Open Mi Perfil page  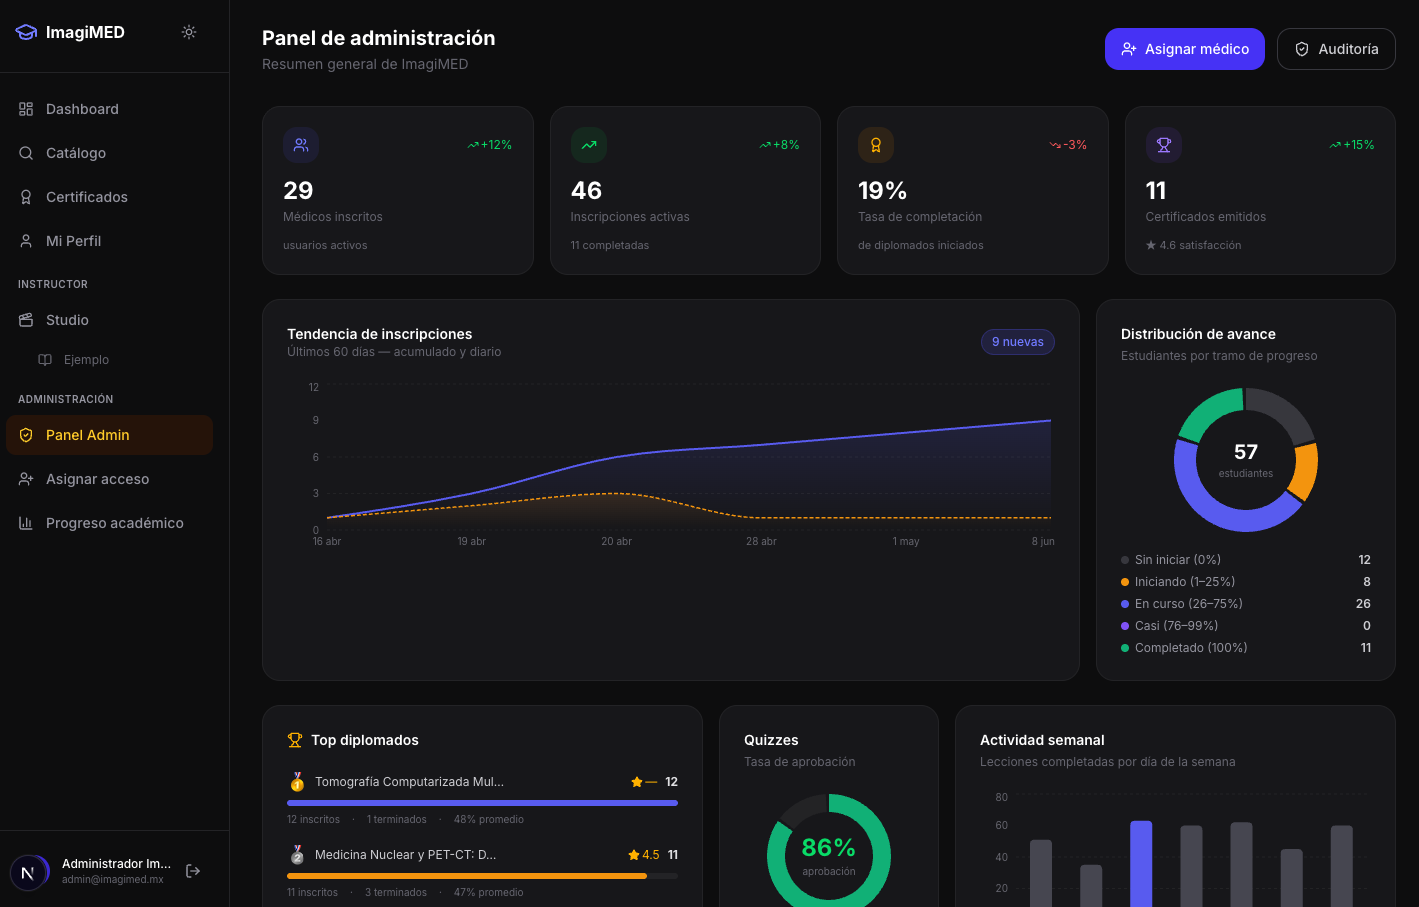coord(109,241)
